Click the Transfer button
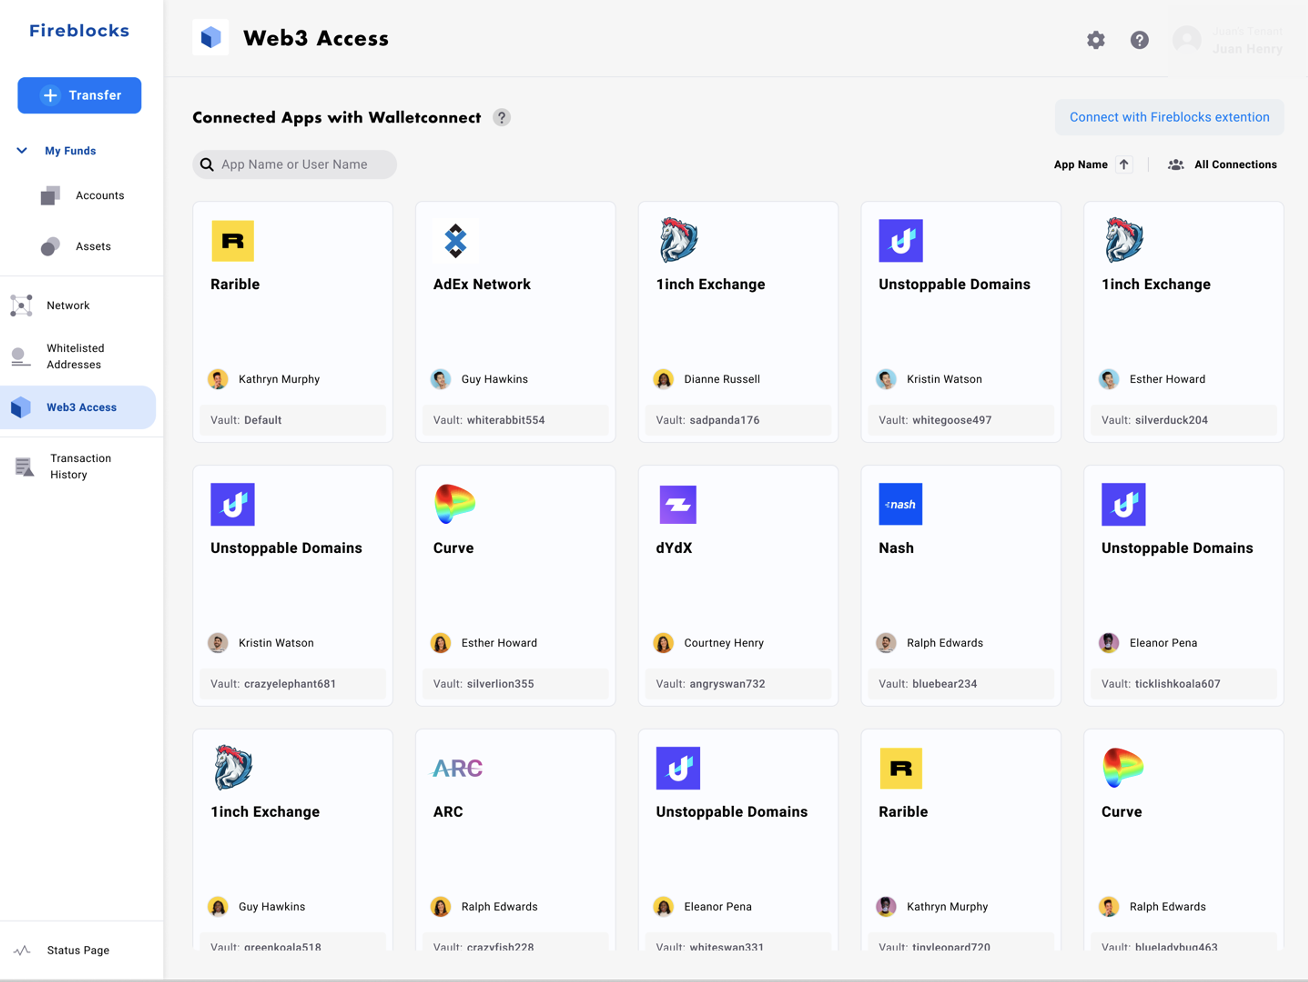The height and width of the screenshot is (982, 1308). coord(79,95)
